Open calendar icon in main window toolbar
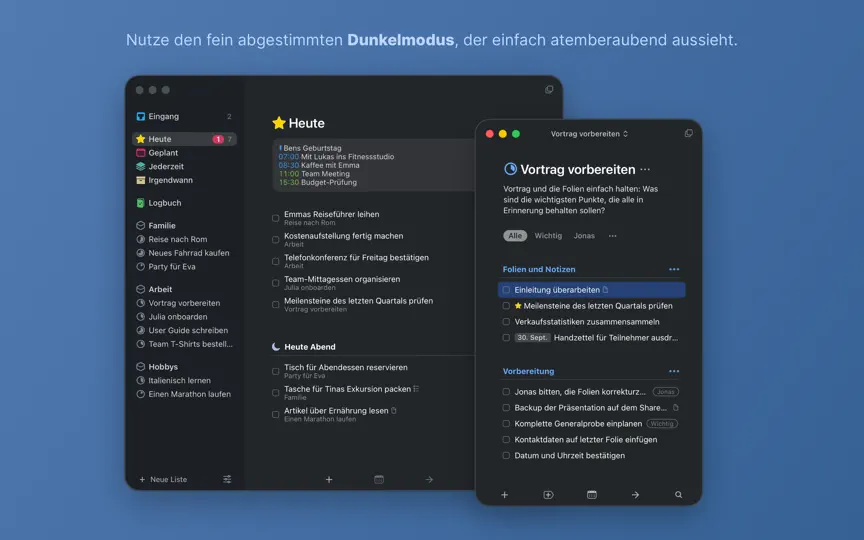Viewport: 864px width, 540px height. pos(379,479)
